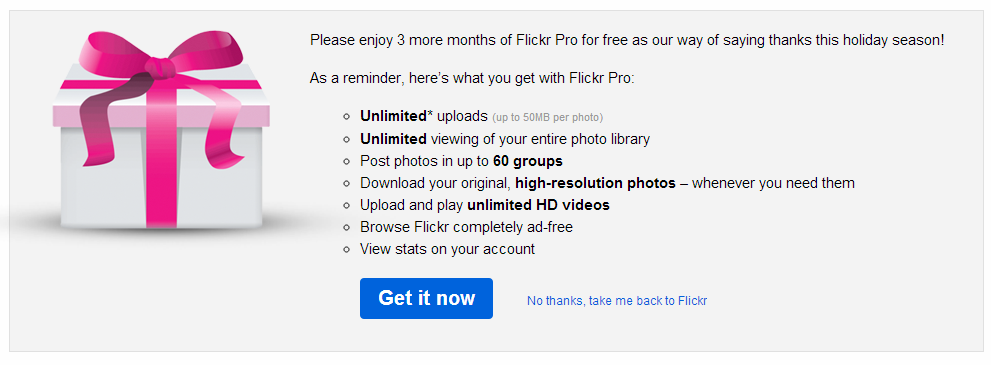
Task: Click the bullet marker beside Unlimited uploads
Action: [x=346, y=117]
